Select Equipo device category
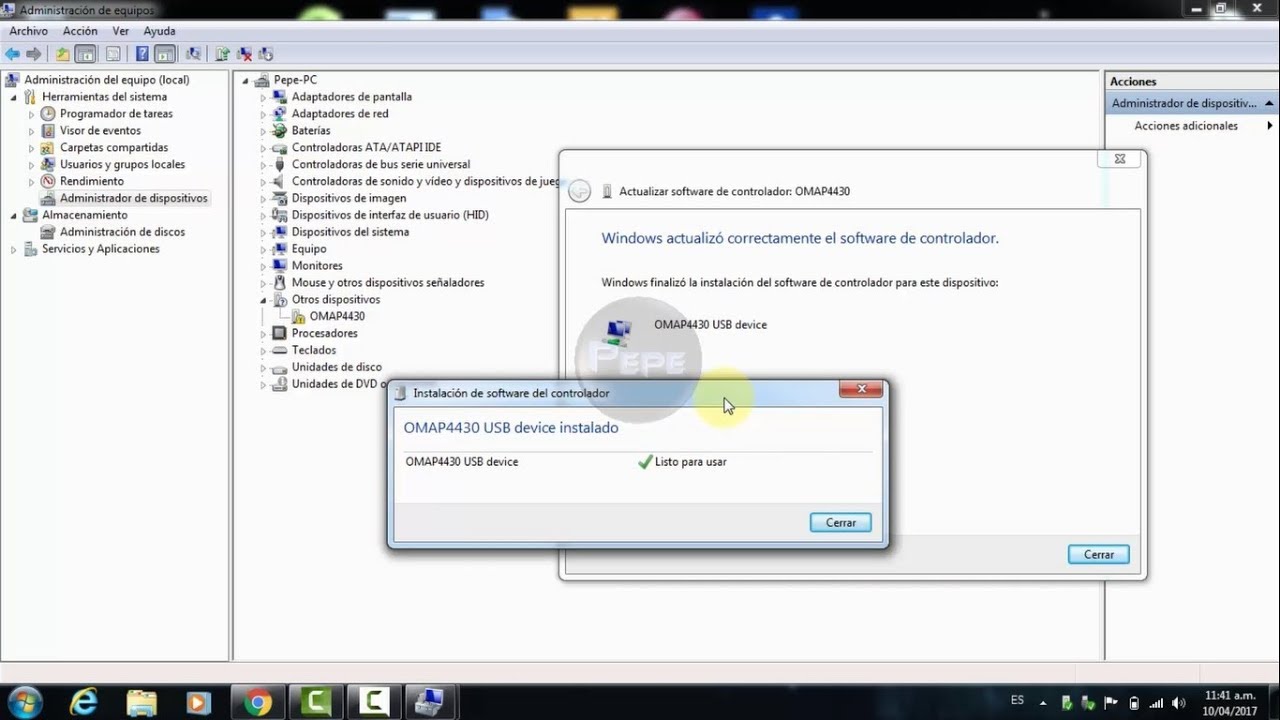 (x=309, y=249)
